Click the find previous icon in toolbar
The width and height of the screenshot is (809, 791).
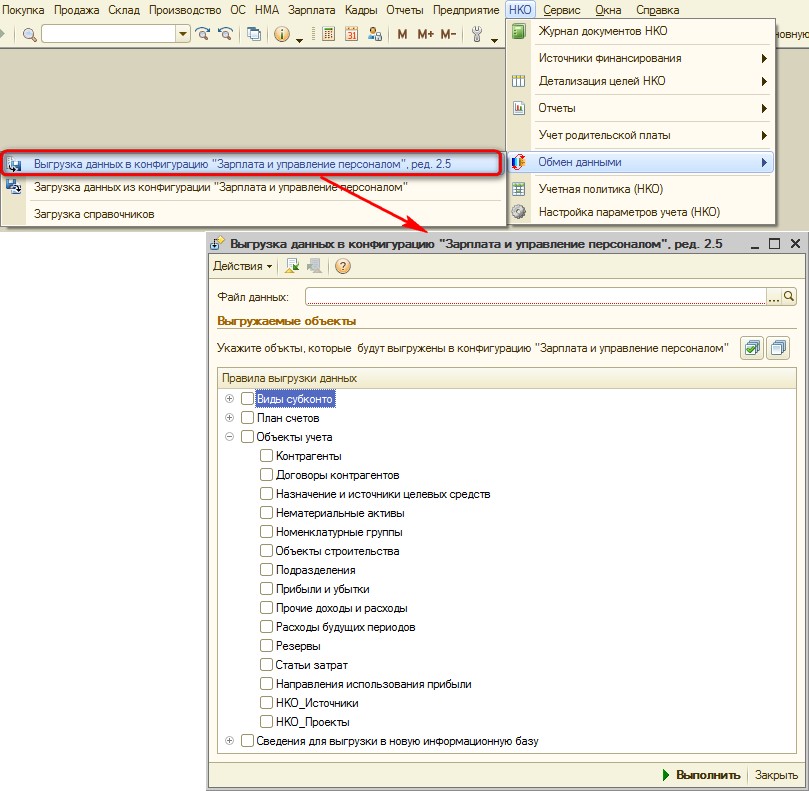(x=225, y=34)
